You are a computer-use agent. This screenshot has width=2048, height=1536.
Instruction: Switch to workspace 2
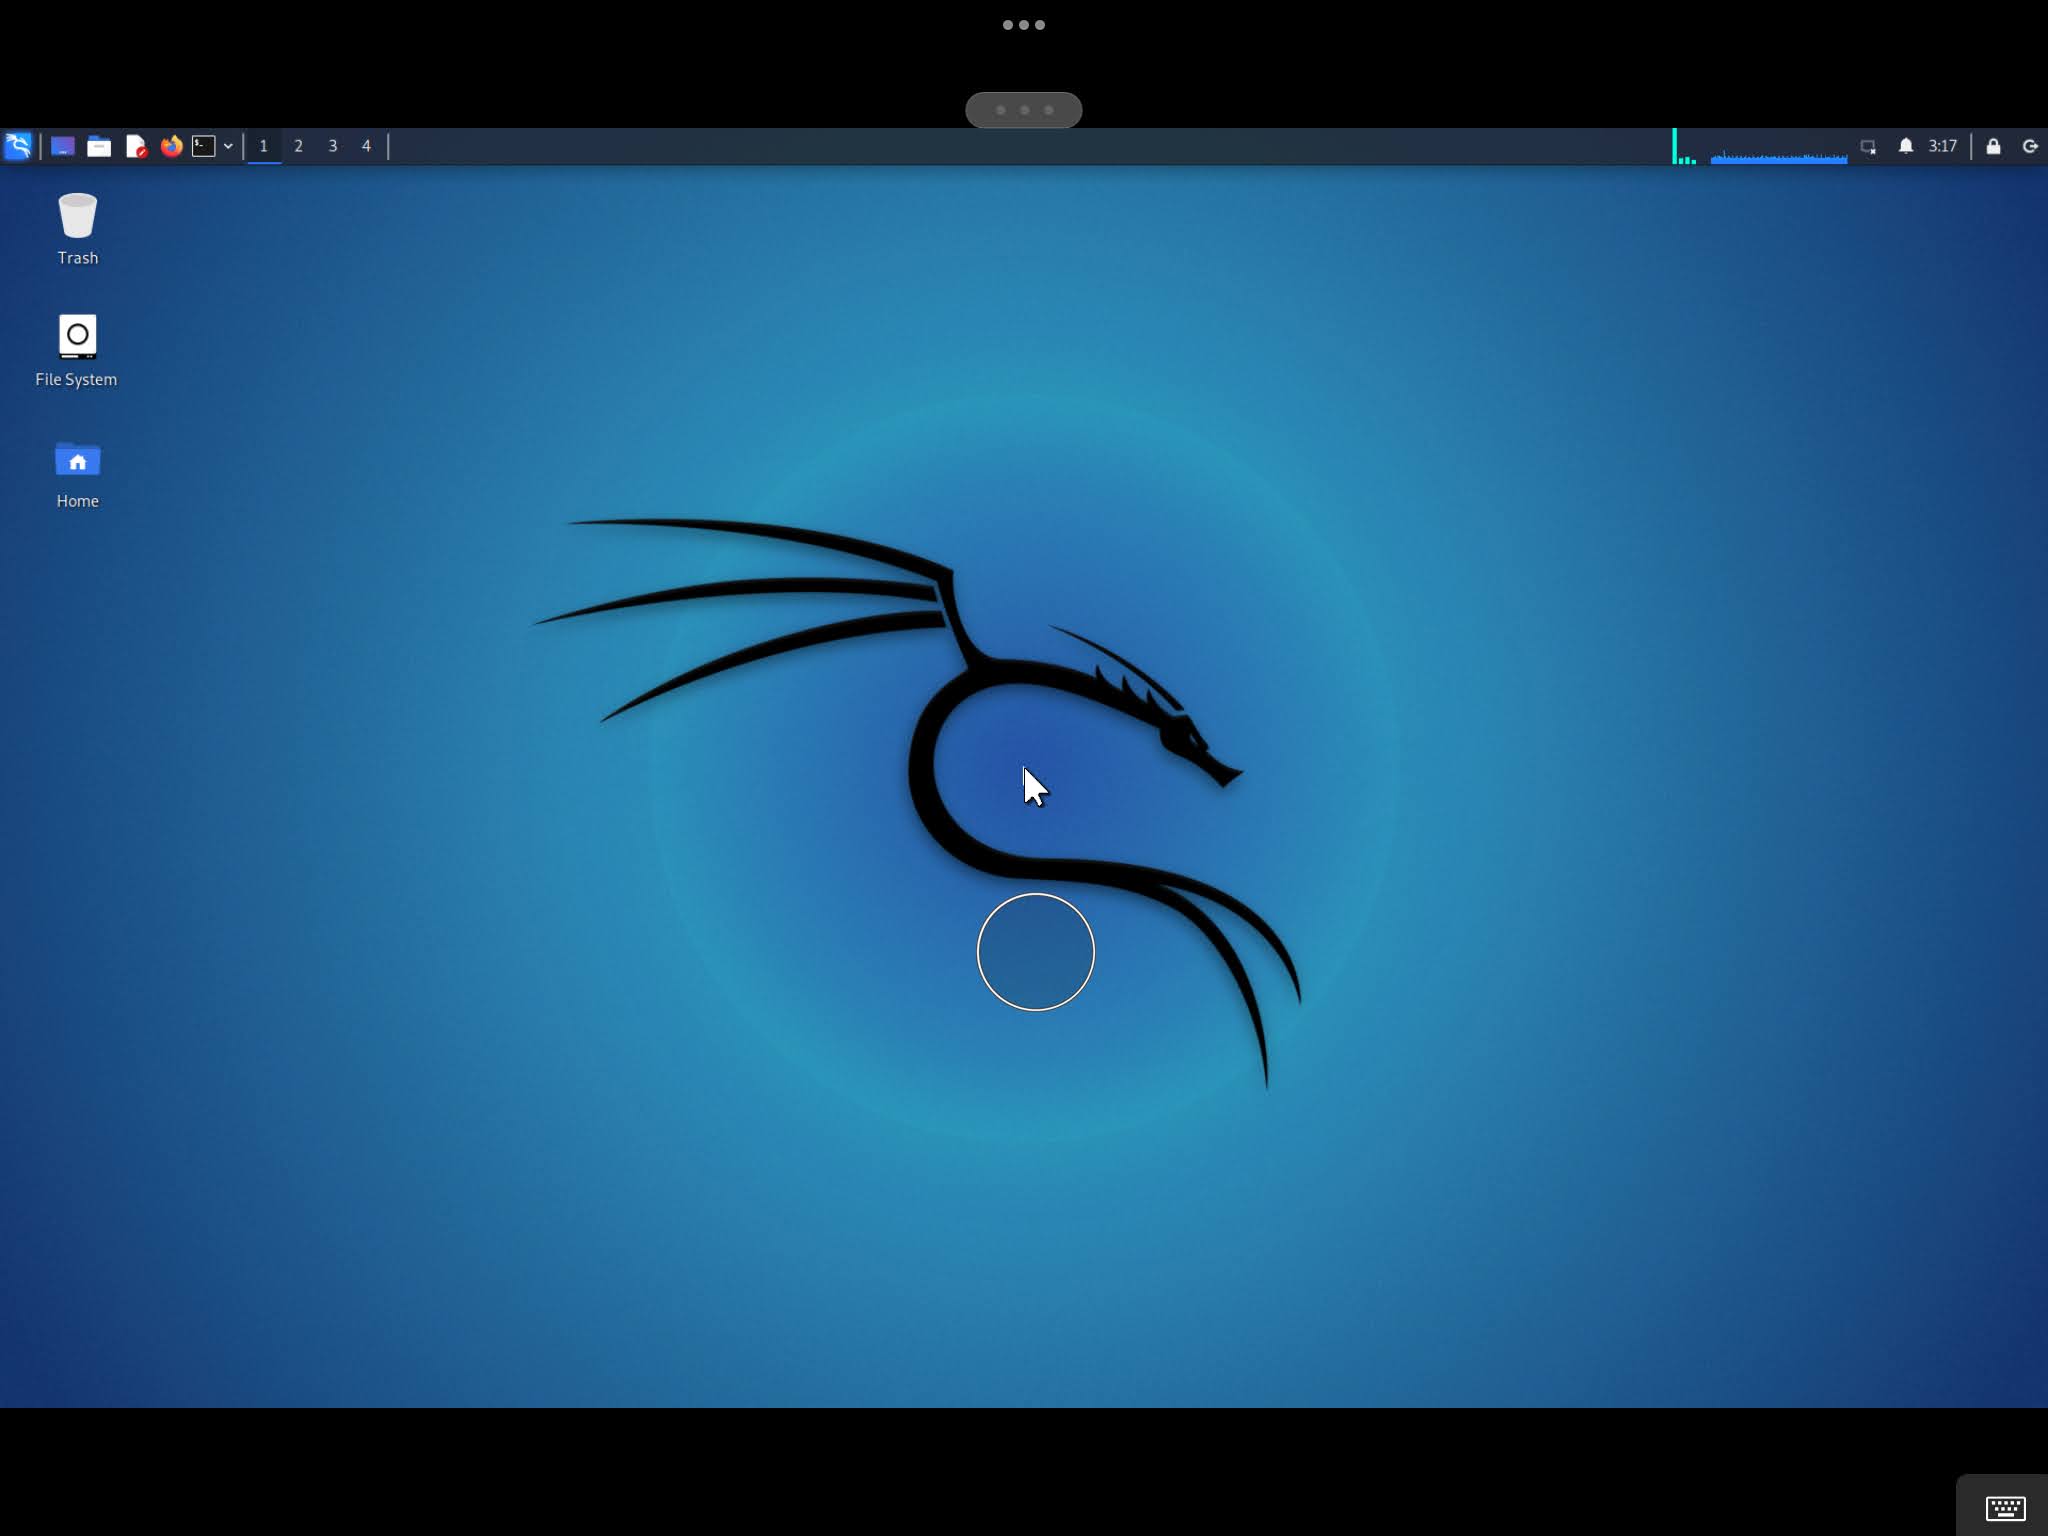pyautogui.click(x=298, y=146)
